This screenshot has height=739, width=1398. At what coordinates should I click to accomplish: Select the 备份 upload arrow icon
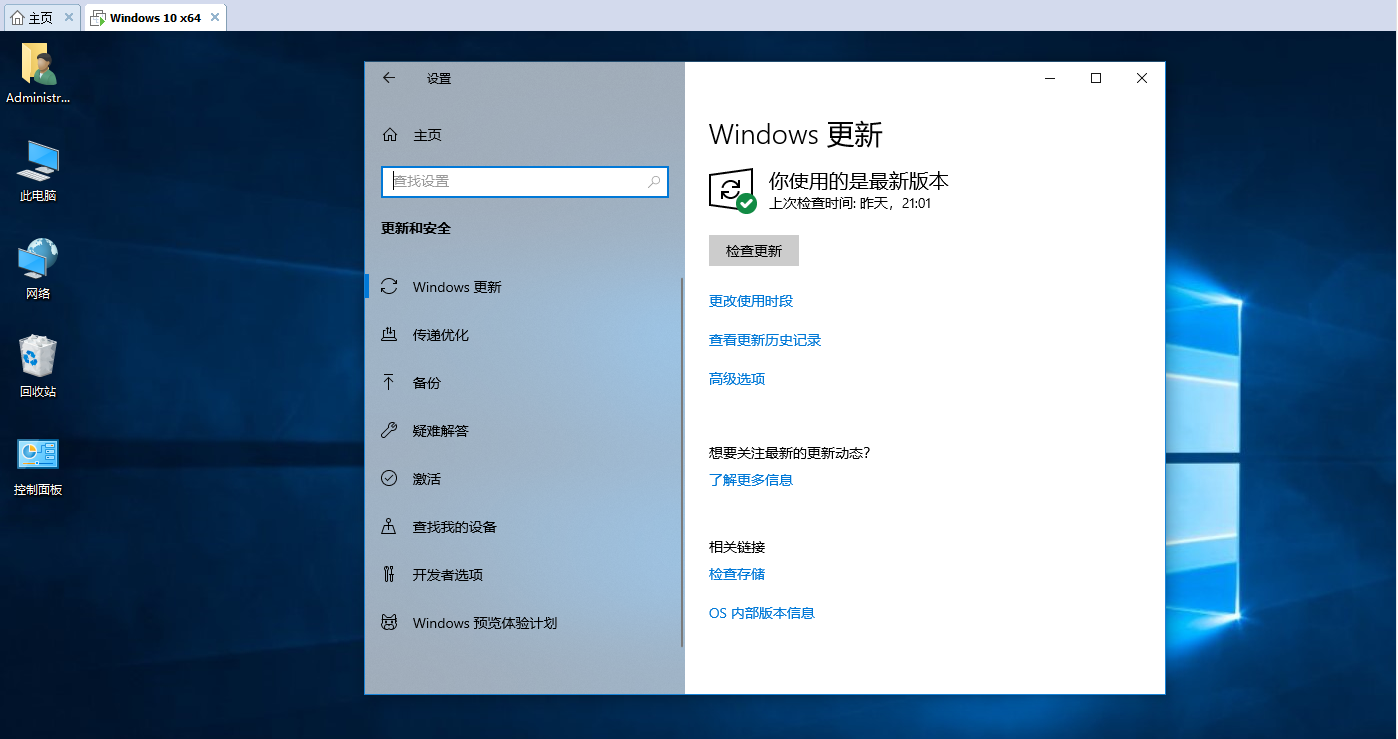[x=390, y=383]
